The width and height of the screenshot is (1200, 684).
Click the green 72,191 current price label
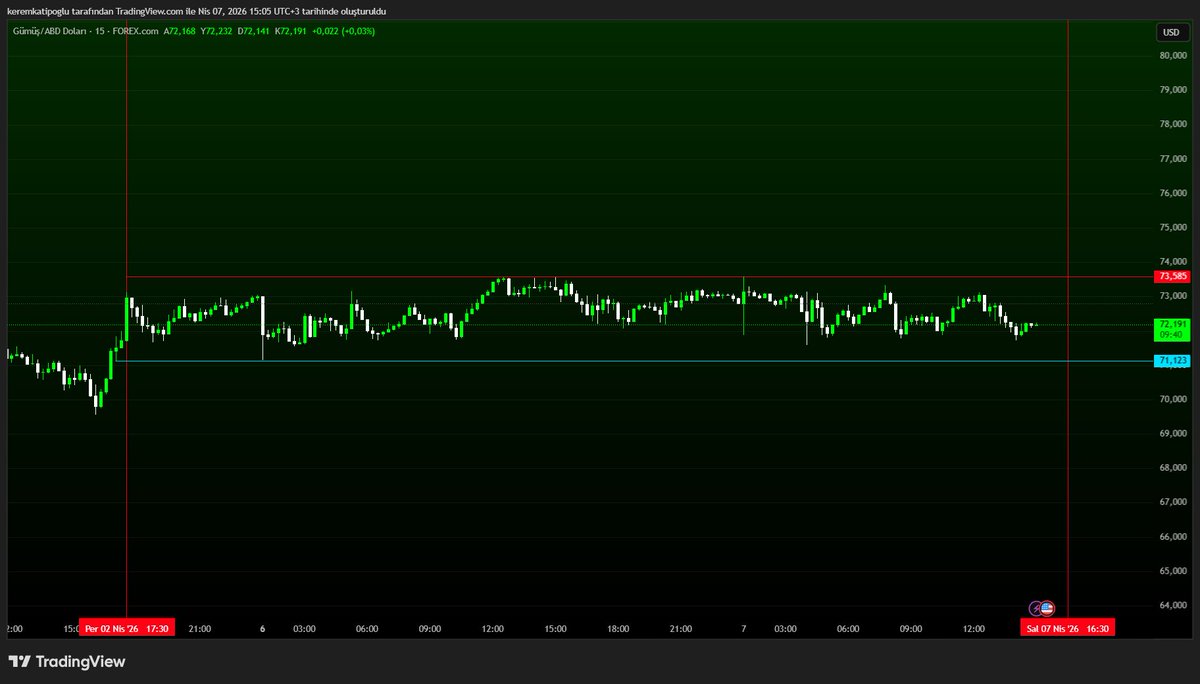click(1171, 329)
